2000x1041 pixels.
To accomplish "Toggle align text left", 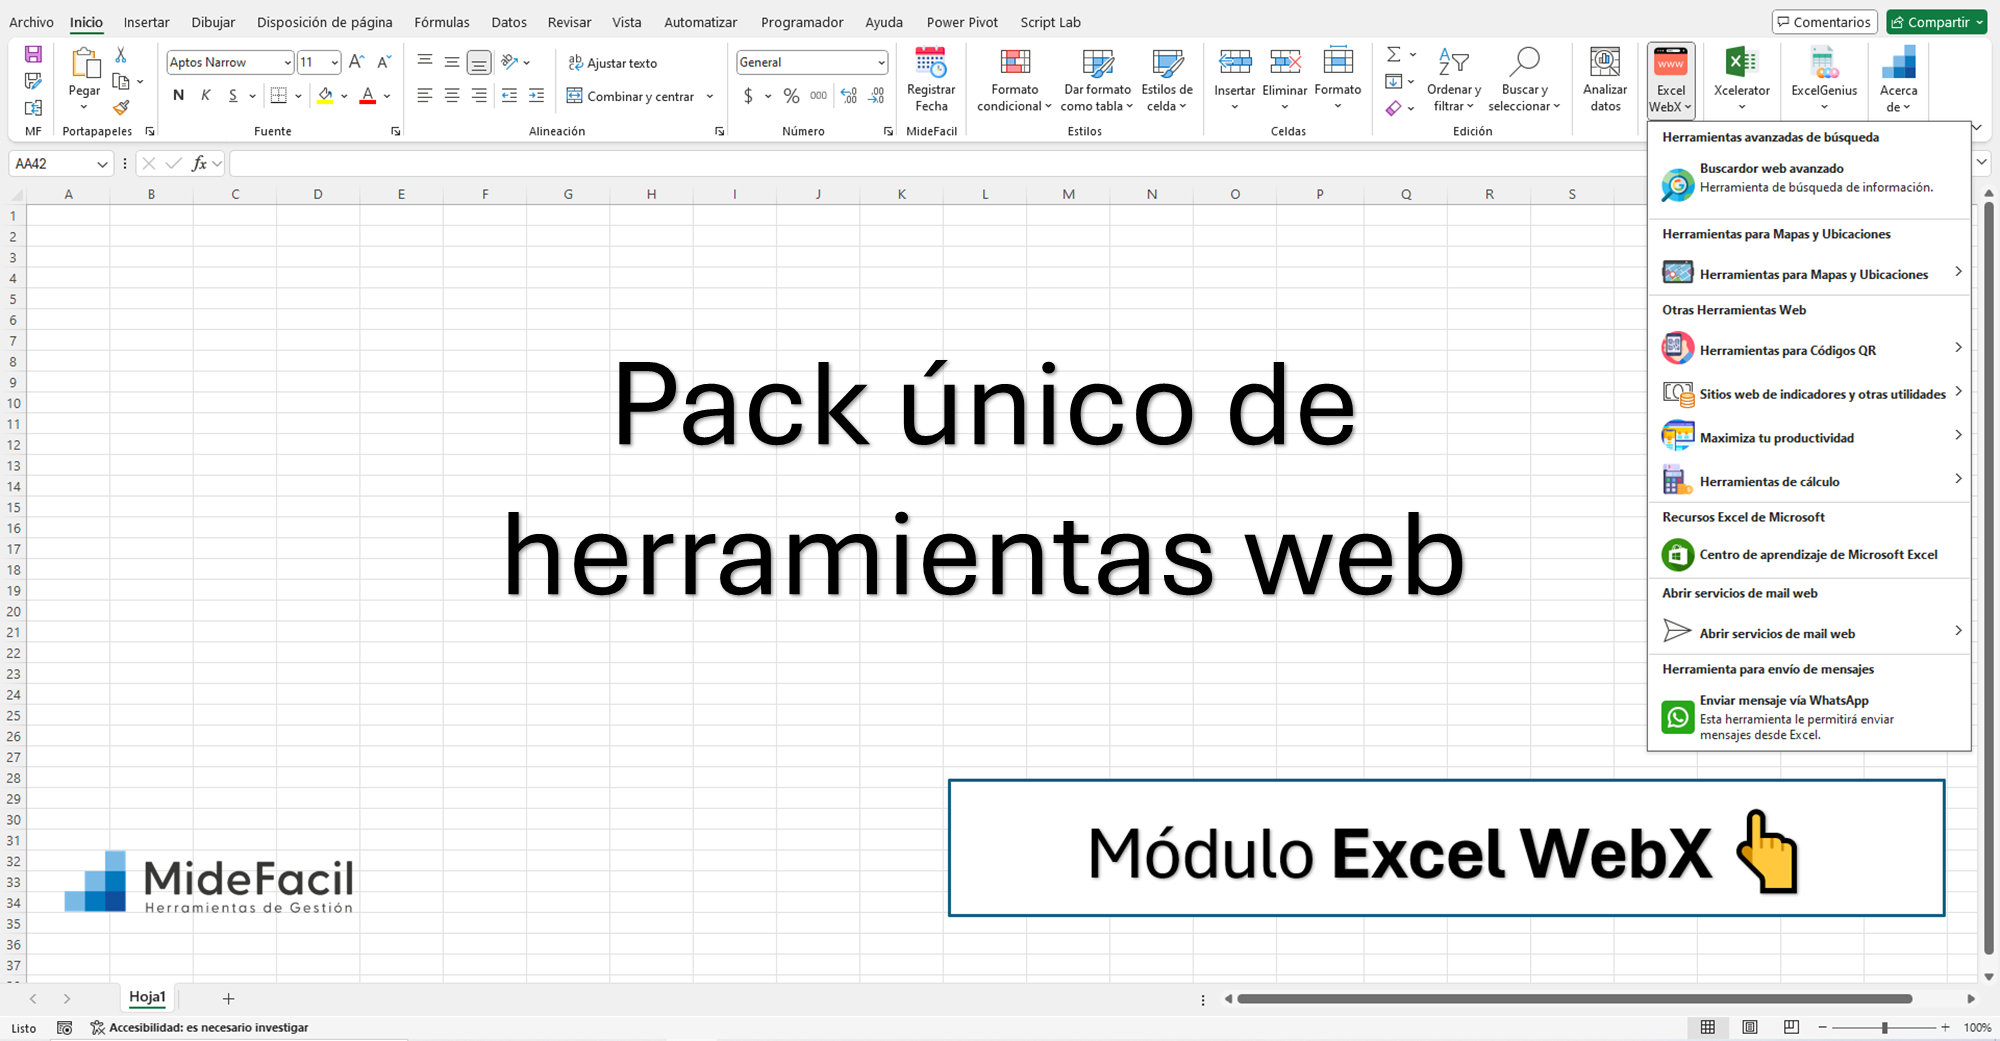I will click(x=425, y=96).
